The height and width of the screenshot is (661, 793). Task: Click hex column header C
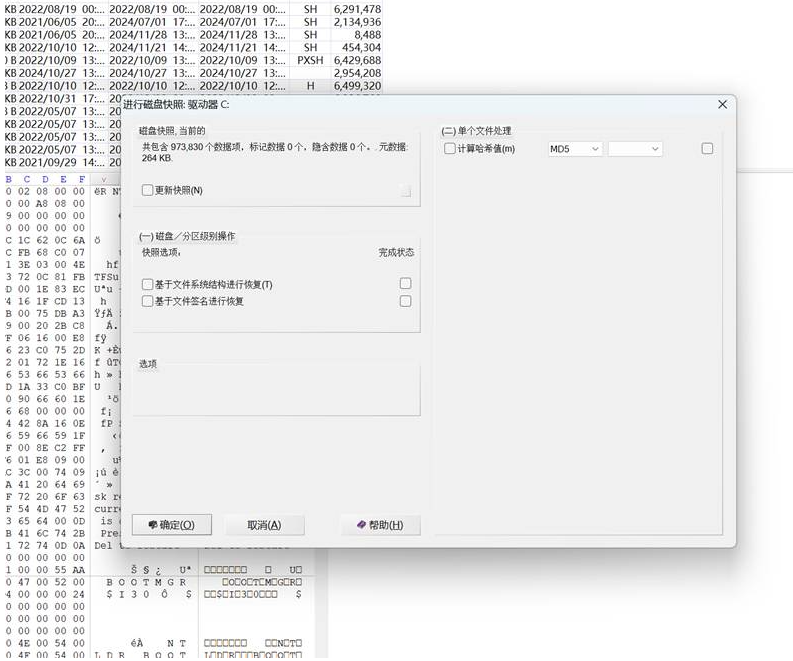(27, 179)
